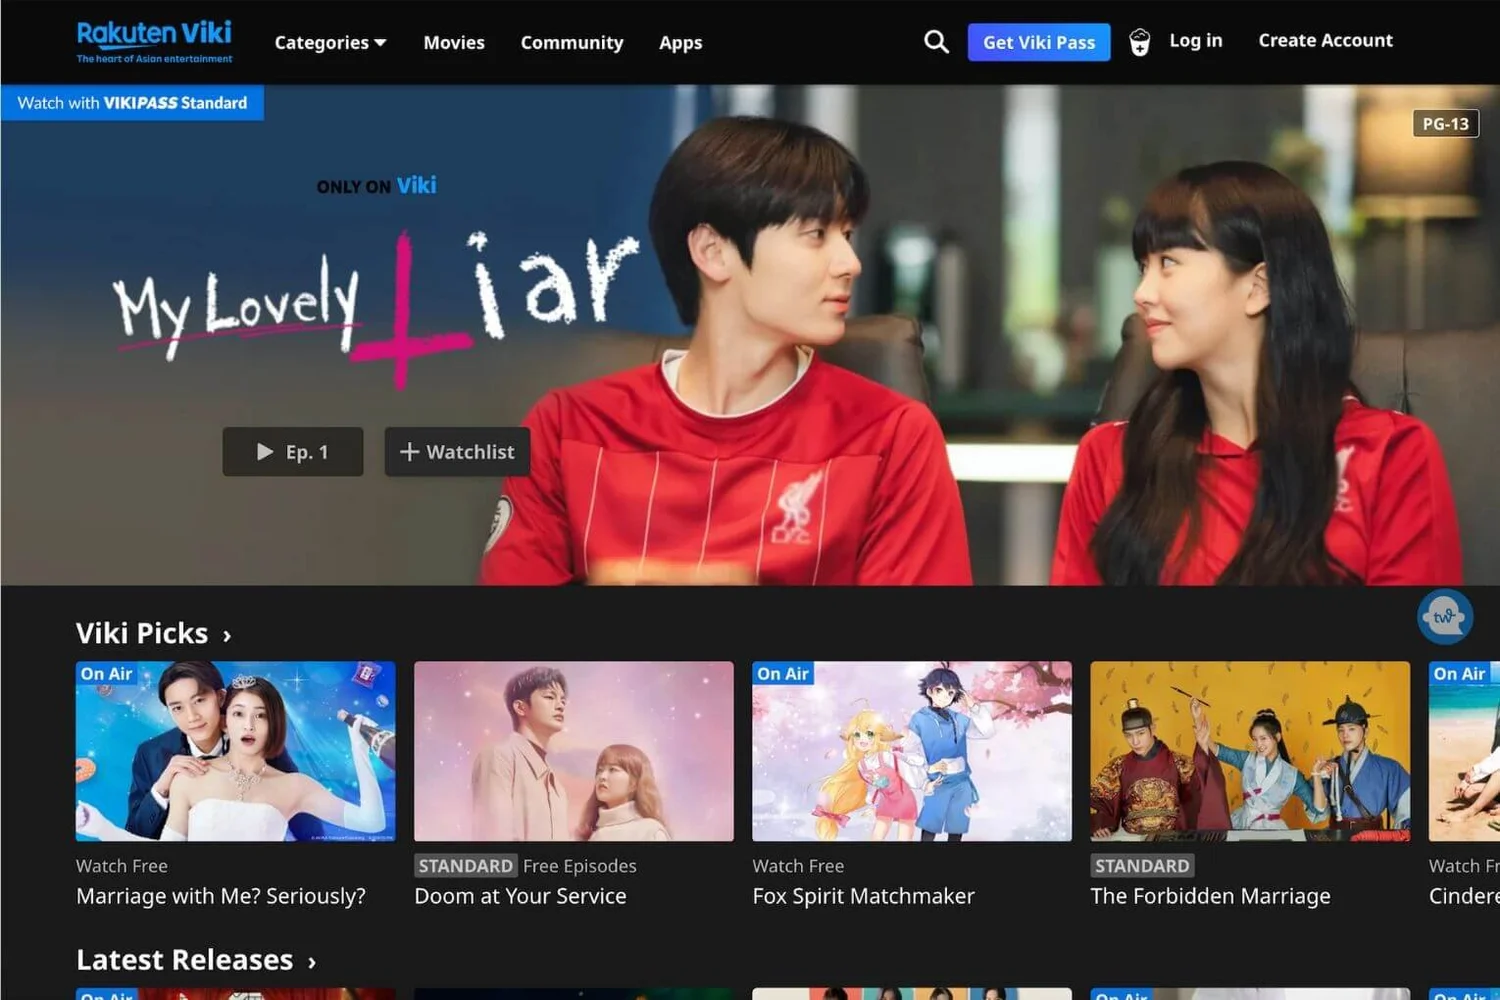Open Doom at Your Service thumbnail
Image resolution: width=1500 pixels, height=1000 pixels.
click(x=574, y=751)
